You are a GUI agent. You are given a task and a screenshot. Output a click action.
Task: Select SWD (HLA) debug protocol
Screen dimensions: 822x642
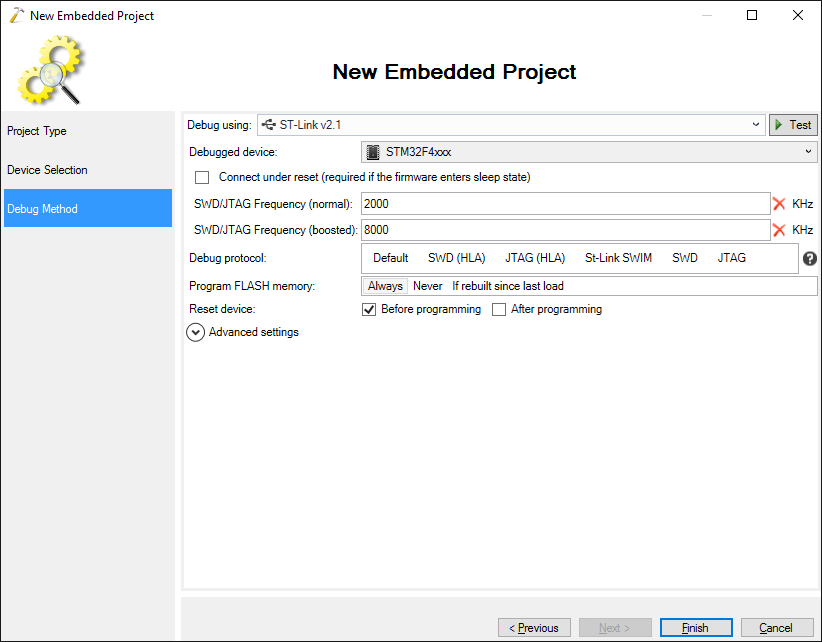[457, 258]
